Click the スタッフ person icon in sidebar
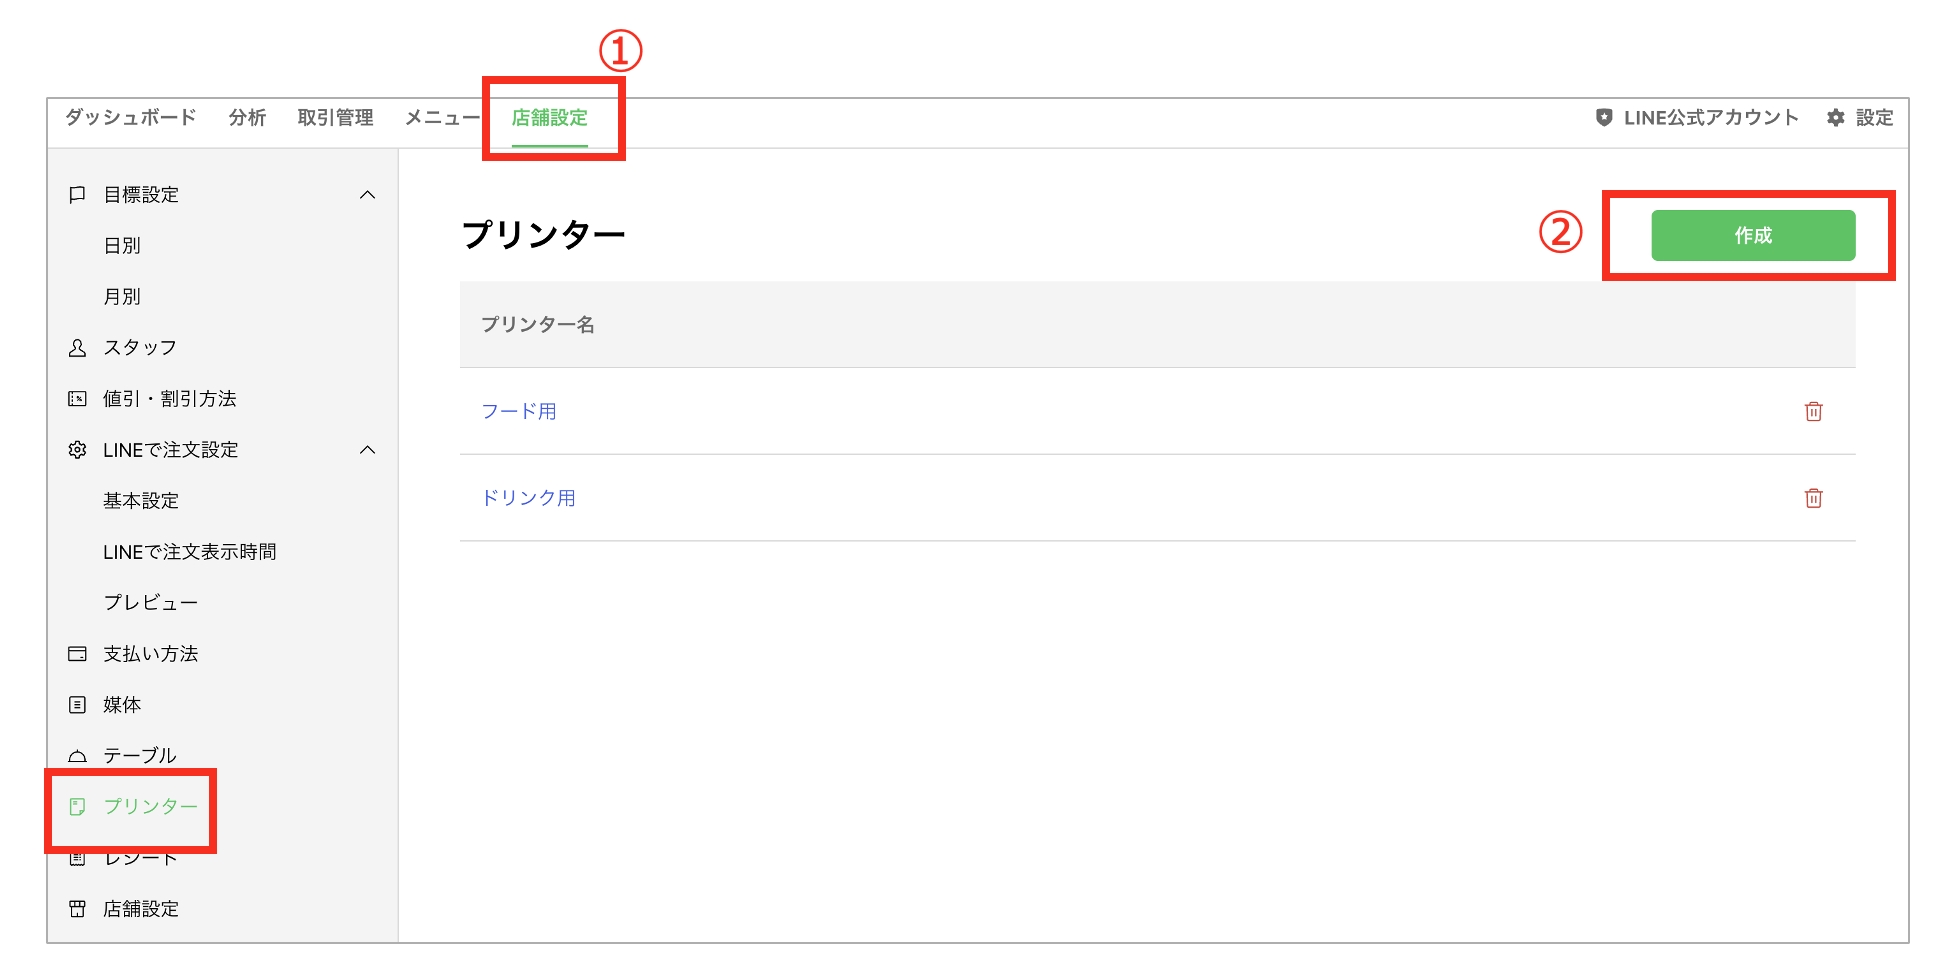This screenshot has height=978, width=1952. [x=77, y=348]
